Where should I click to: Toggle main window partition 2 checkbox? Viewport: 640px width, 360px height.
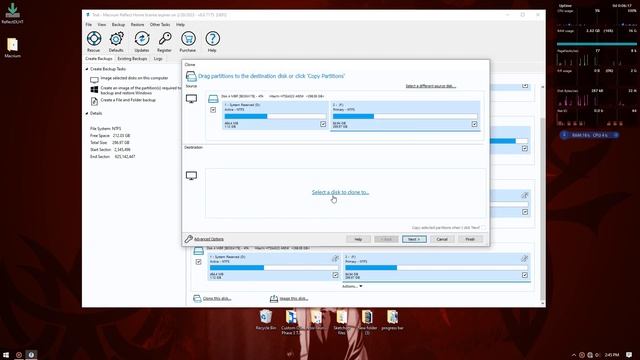[525, 275]
